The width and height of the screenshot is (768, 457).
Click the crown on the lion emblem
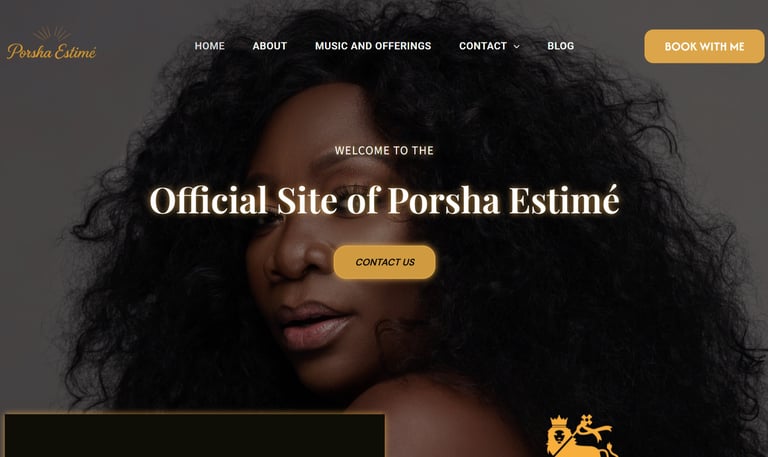pos(559,421)
